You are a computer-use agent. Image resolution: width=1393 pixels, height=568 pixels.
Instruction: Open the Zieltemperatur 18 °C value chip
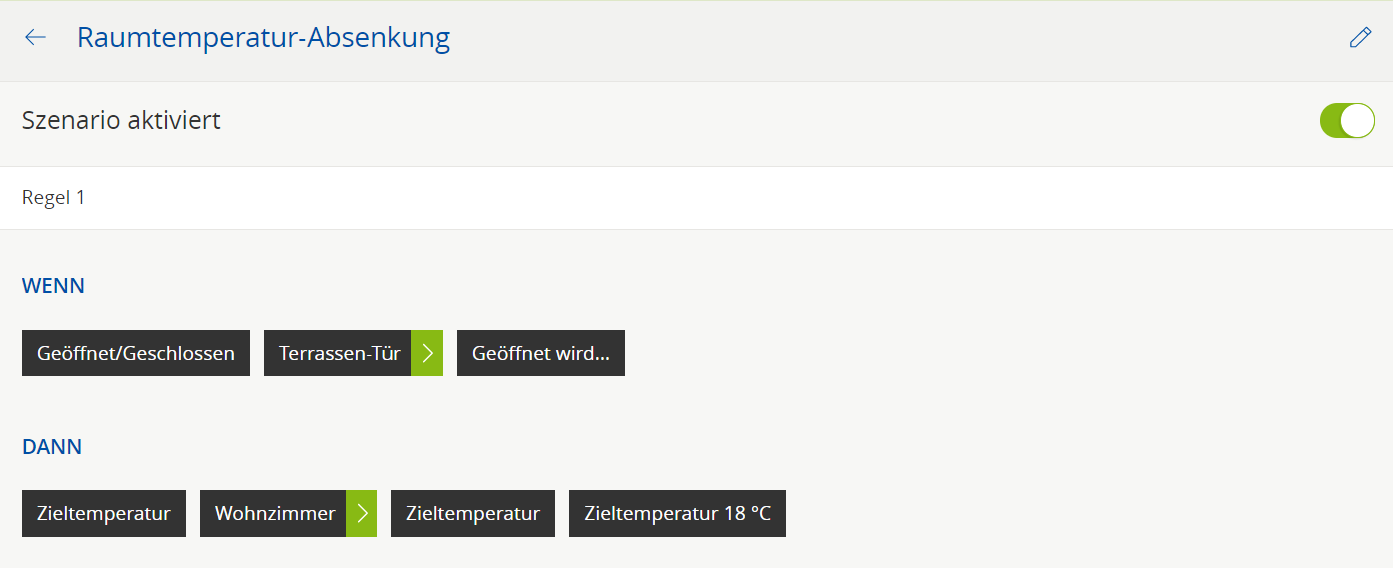click(x=677, y=514)
